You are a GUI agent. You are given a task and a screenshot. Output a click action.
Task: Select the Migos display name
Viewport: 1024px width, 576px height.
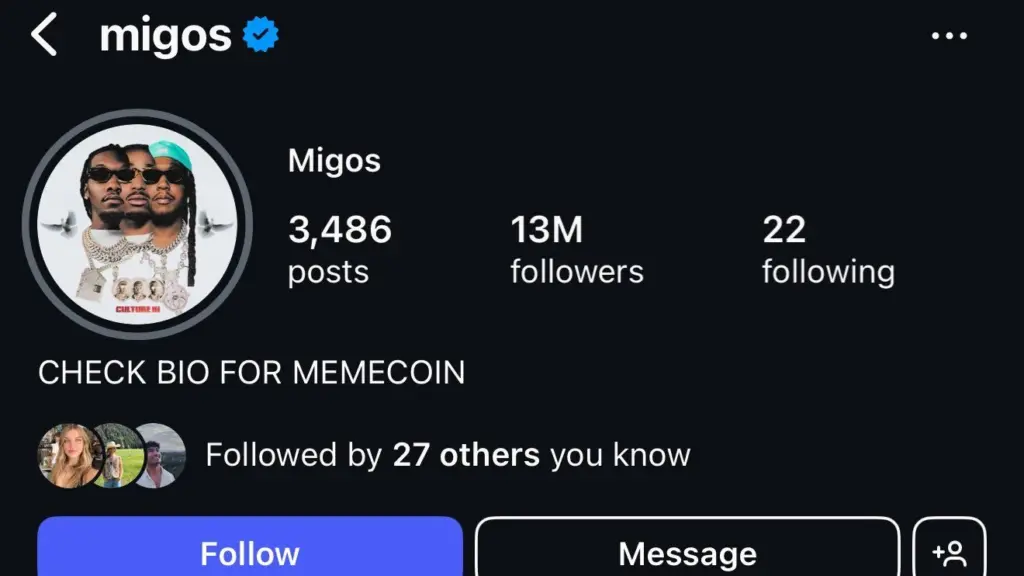pyautogui.click(x=335, y=160)
